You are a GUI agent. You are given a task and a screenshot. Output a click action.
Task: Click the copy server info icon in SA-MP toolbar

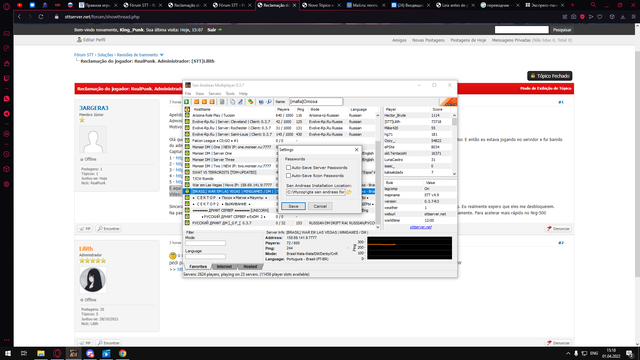(x=233, y=102)
